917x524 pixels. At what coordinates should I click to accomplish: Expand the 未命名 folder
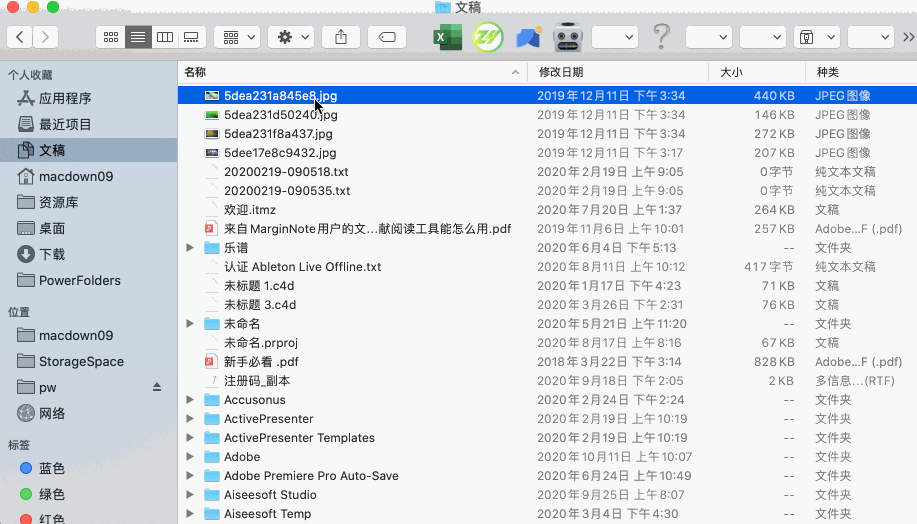190,323
